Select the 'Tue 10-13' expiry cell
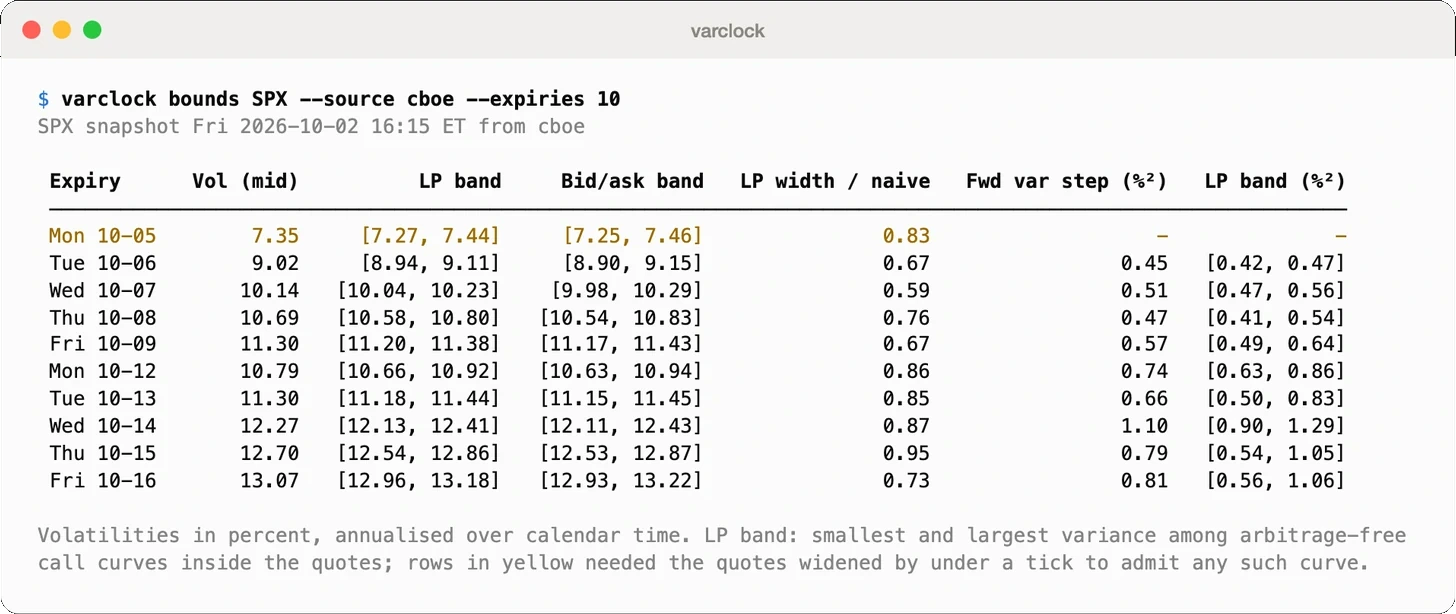Image resolution: width=1456 pixels, height=614 pixels. [x=103, y=399]
